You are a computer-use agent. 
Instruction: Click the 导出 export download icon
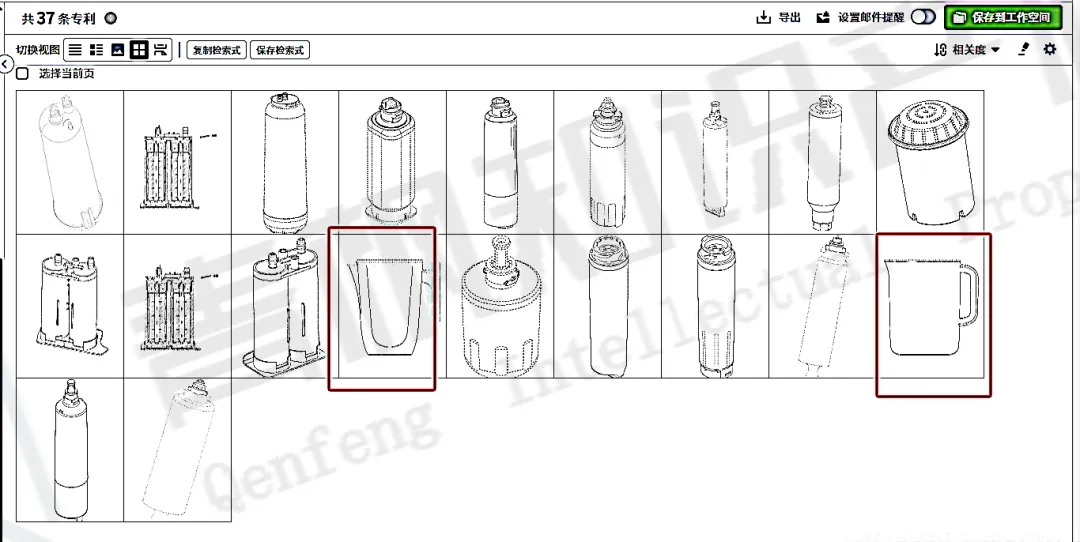coord(763,17)
